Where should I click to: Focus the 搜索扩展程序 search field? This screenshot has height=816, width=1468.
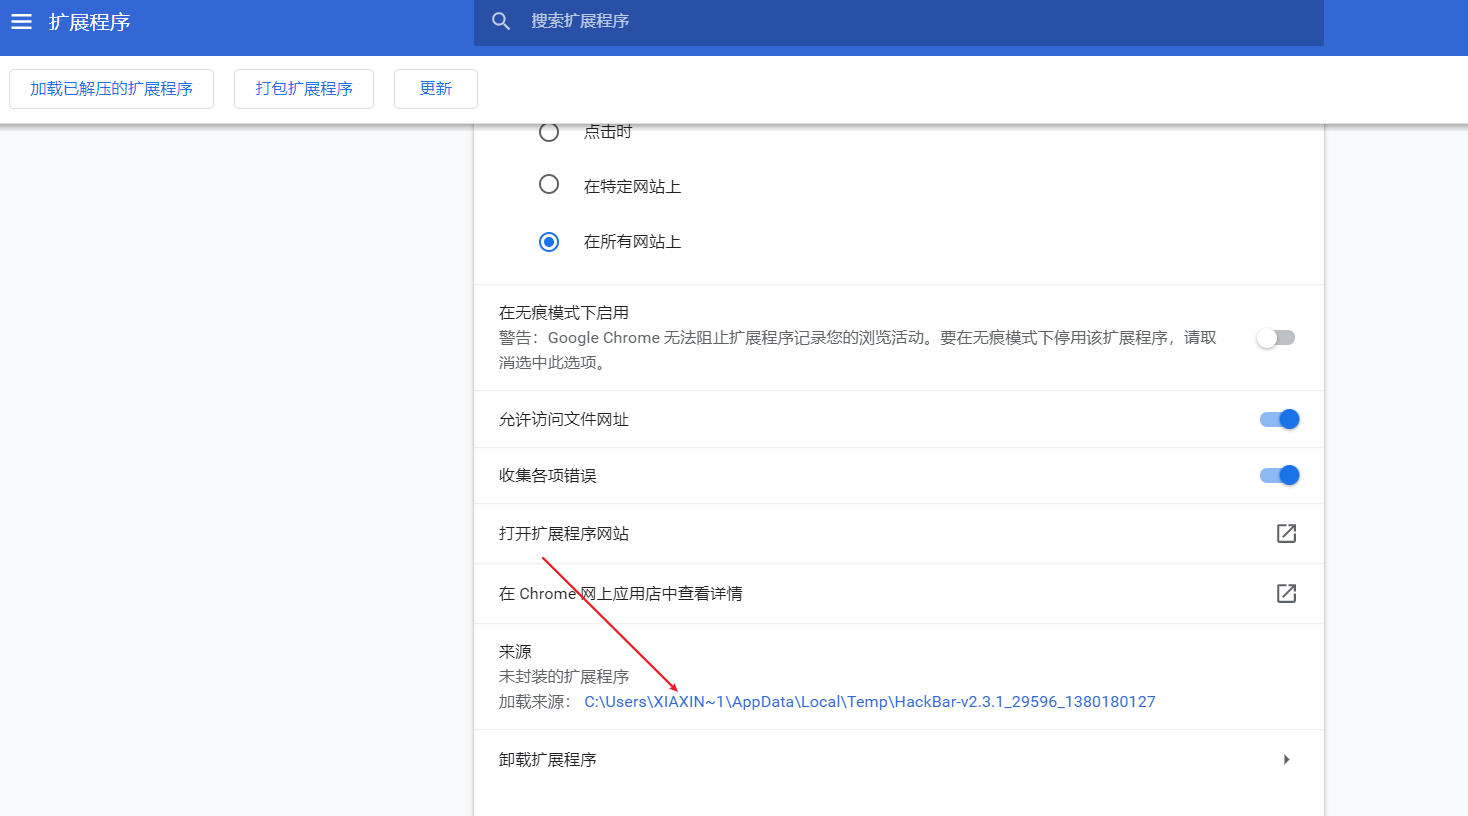pyautogui.click(x=898, y=21)
